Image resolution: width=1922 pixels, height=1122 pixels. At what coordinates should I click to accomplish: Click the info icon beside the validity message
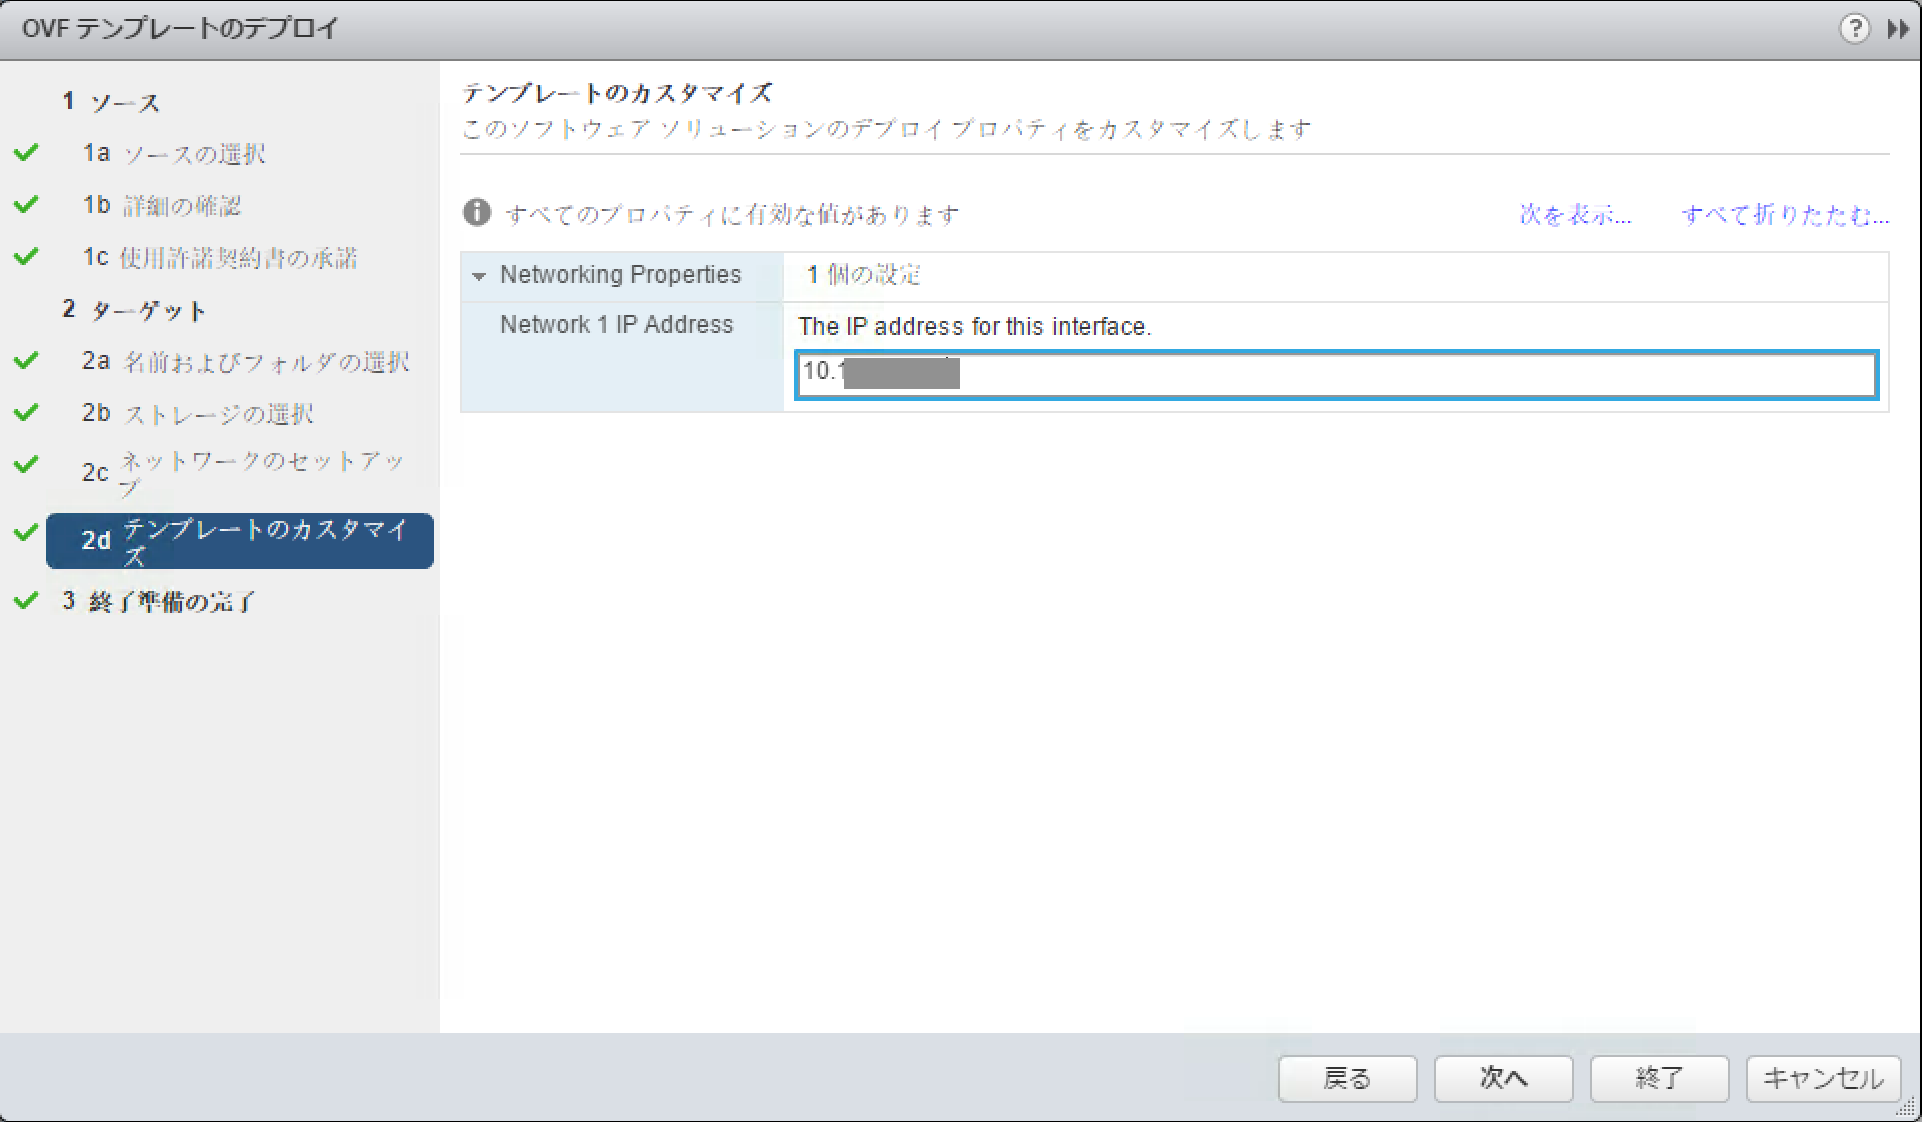[x=477, y=213]
